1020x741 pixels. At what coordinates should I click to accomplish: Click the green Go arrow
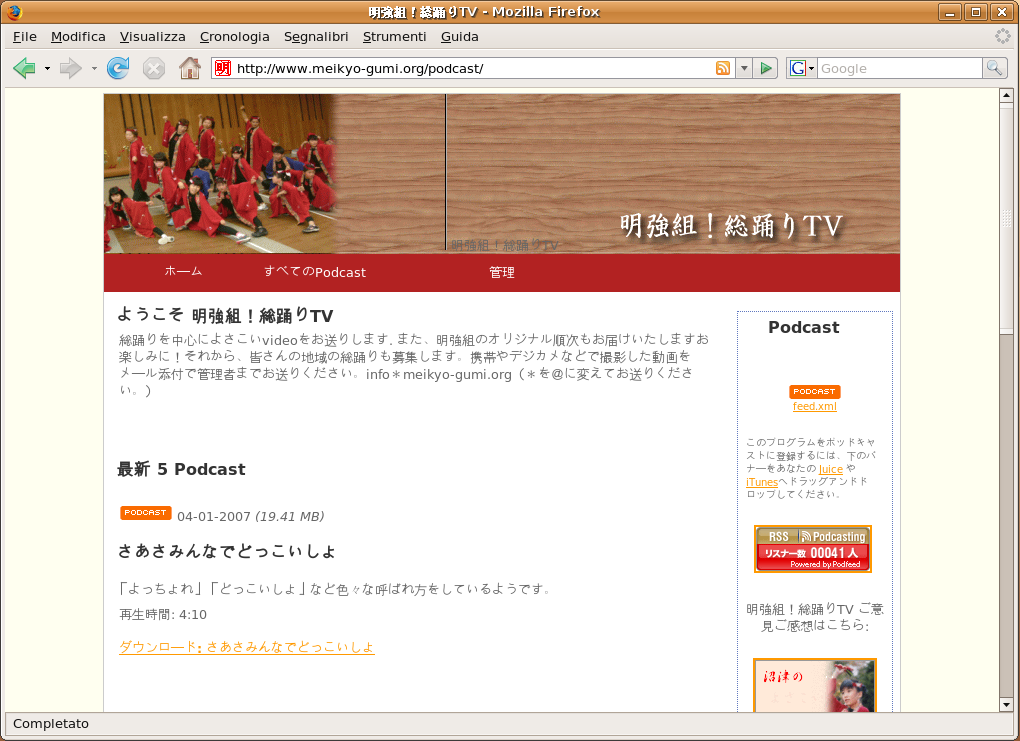(765, 68)
